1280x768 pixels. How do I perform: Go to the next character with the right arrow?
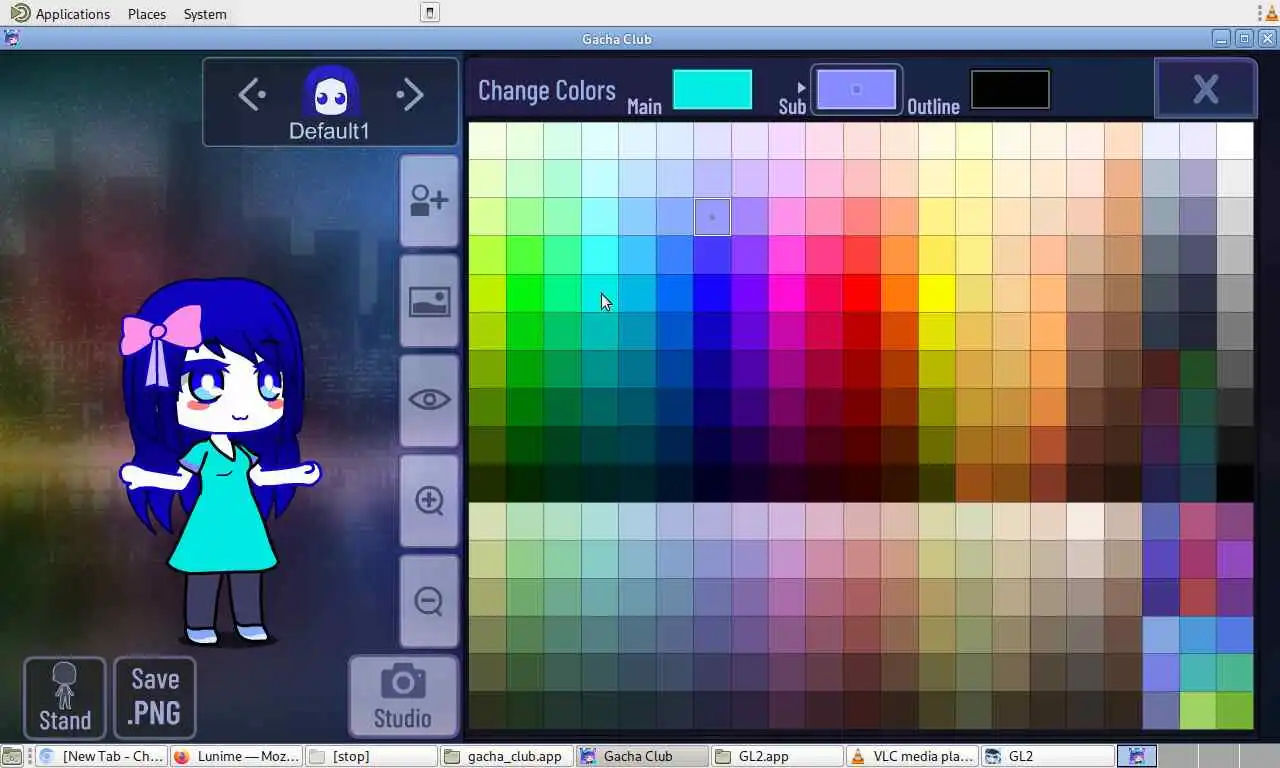tap(410, 95)
